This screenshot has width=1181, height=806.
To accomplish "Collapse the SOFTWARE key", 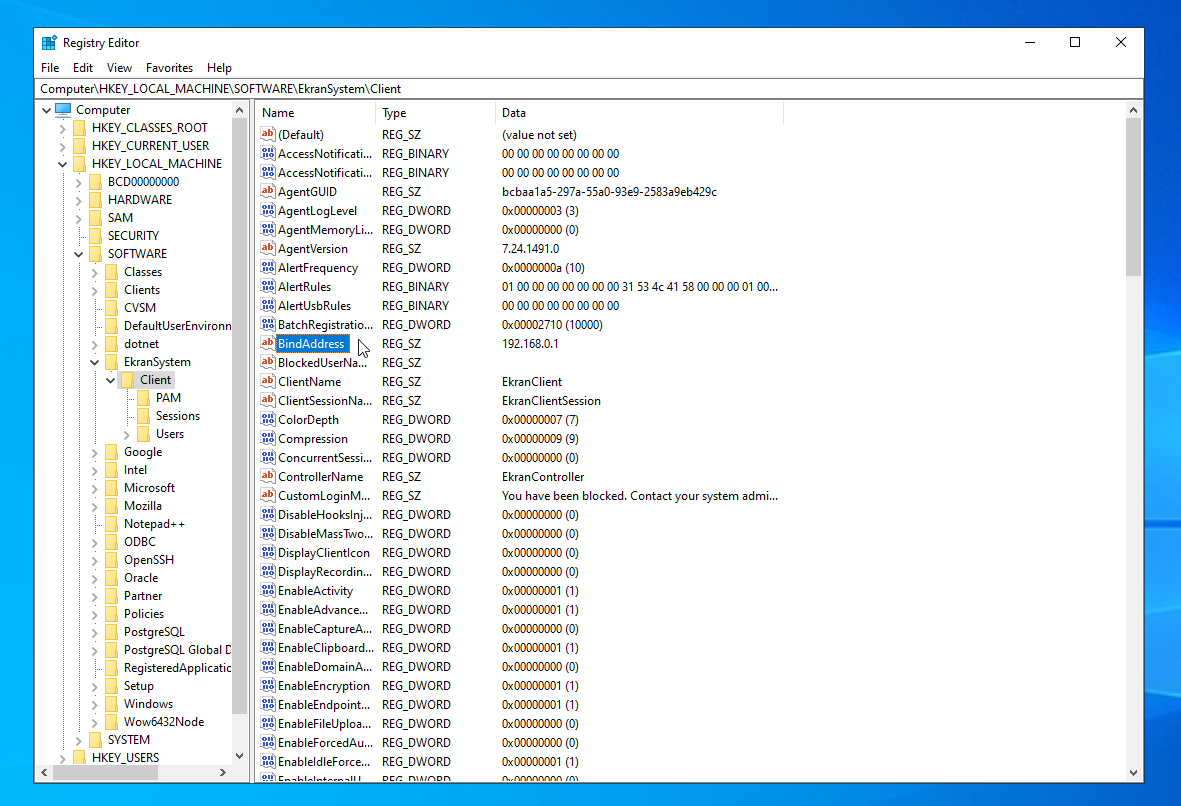I will coord(78,254).
